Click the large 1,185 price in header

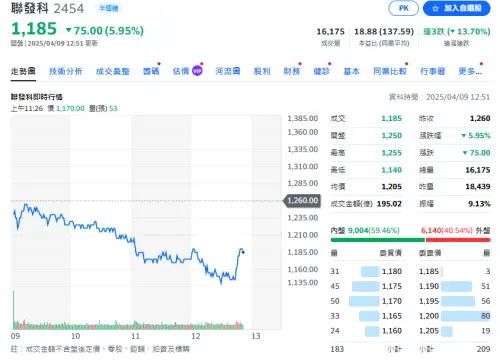click(34, 29)
